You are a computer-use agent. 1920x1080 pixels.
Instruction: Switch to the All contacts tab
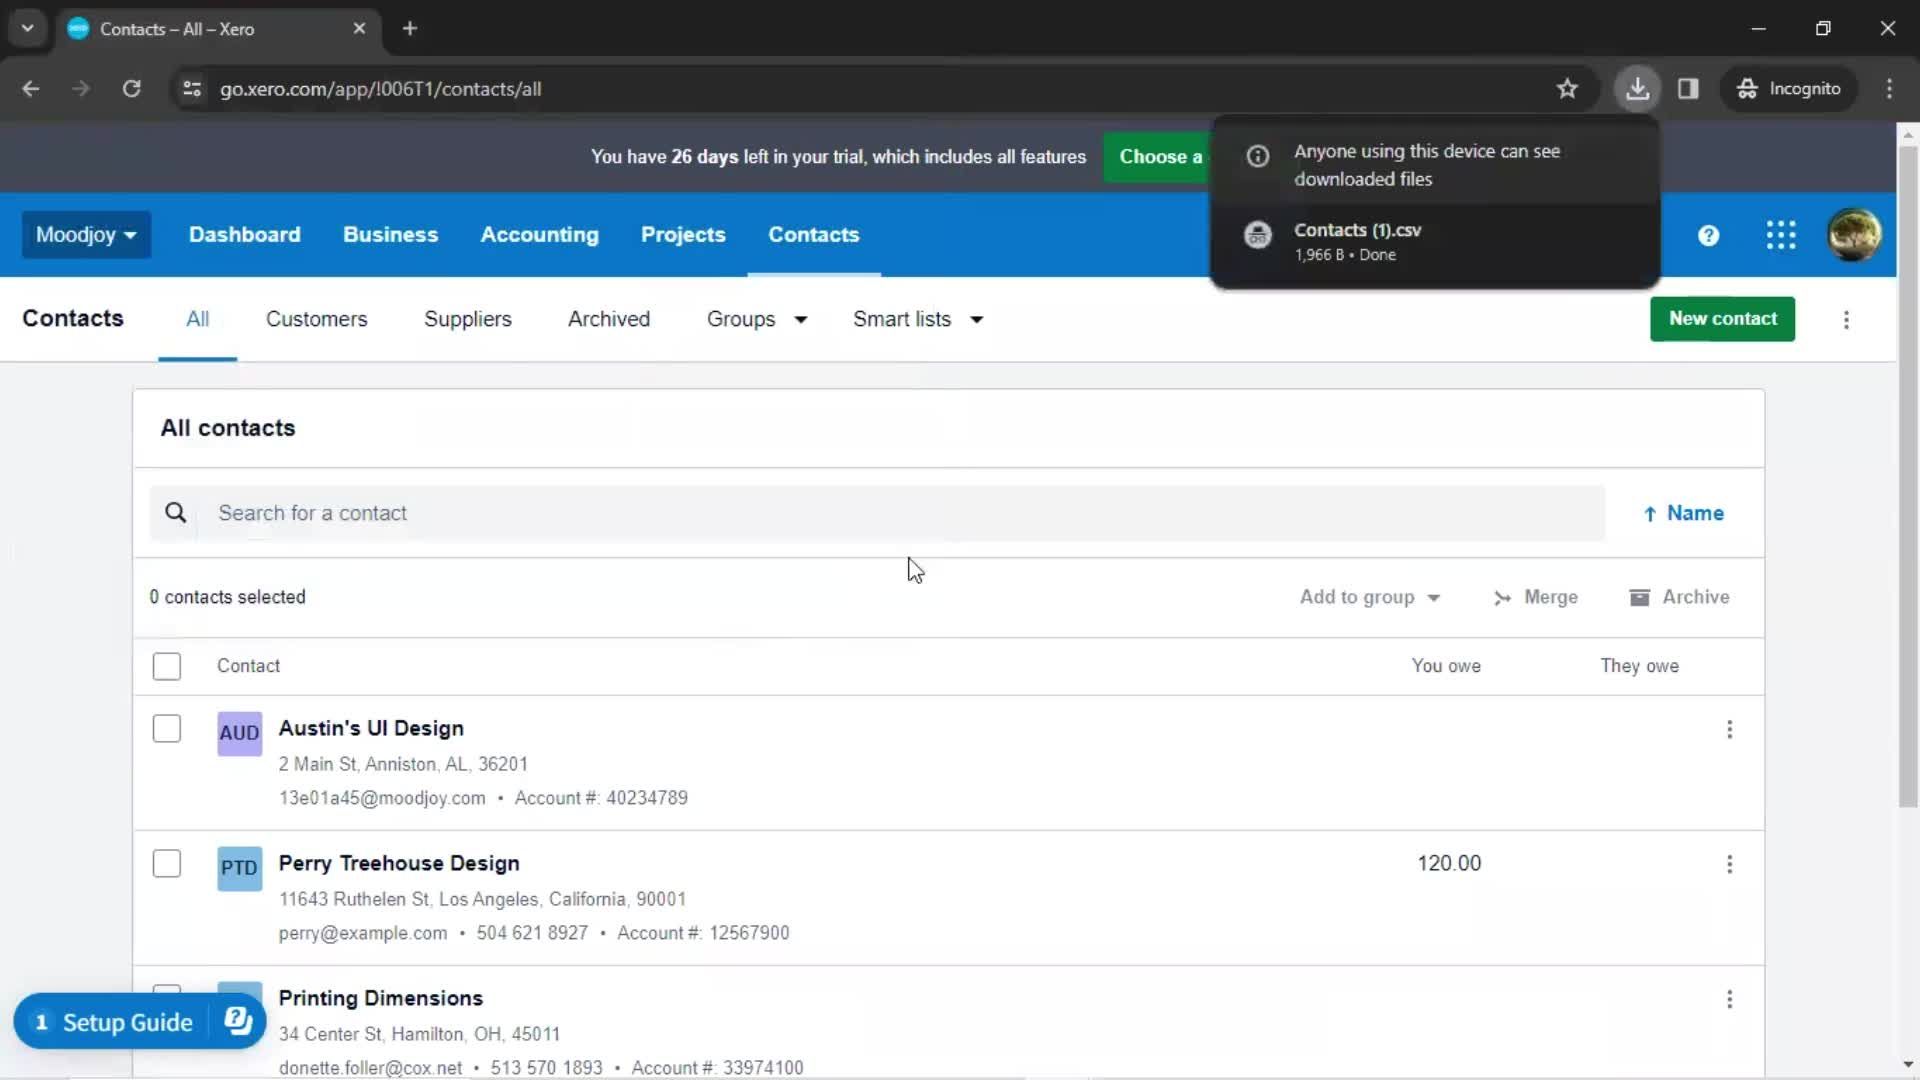click(197, 320)
